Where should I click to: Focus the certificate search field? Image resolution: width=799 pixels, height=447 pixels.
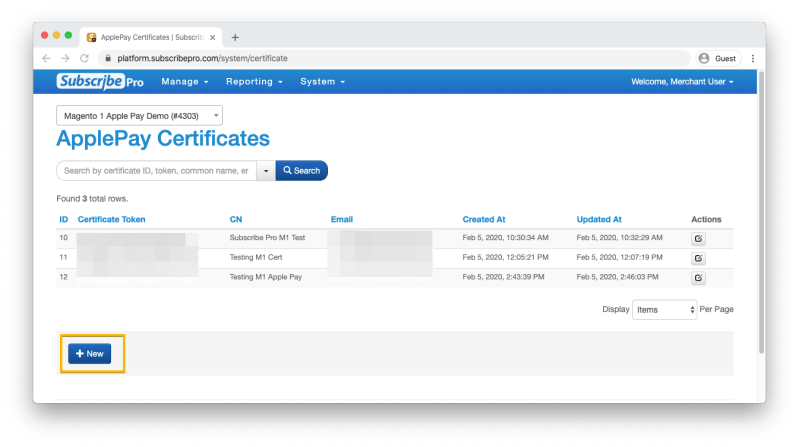tap(156, 171)
